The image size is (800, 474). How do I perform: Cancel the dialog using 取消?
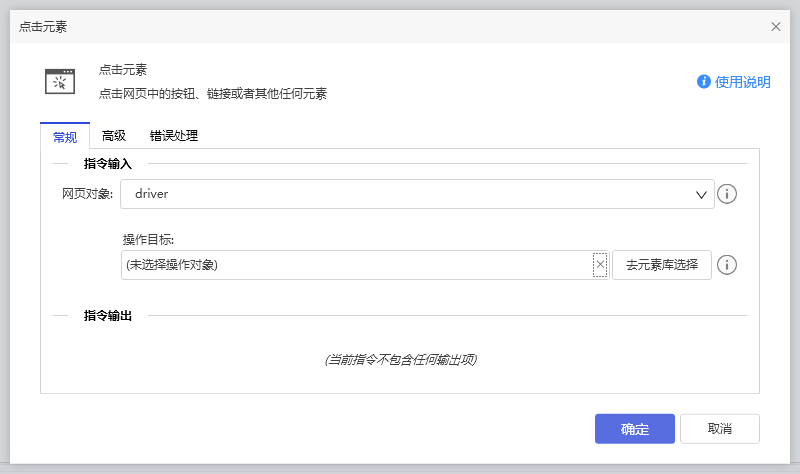pos(719,429)
